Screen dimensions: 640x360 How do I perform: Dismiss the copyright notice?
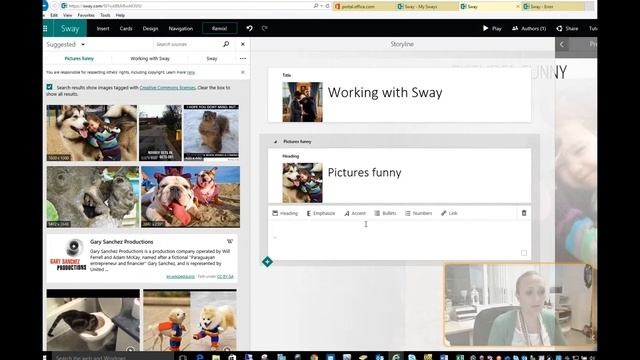pyautogui.click(x=243, y=72)
